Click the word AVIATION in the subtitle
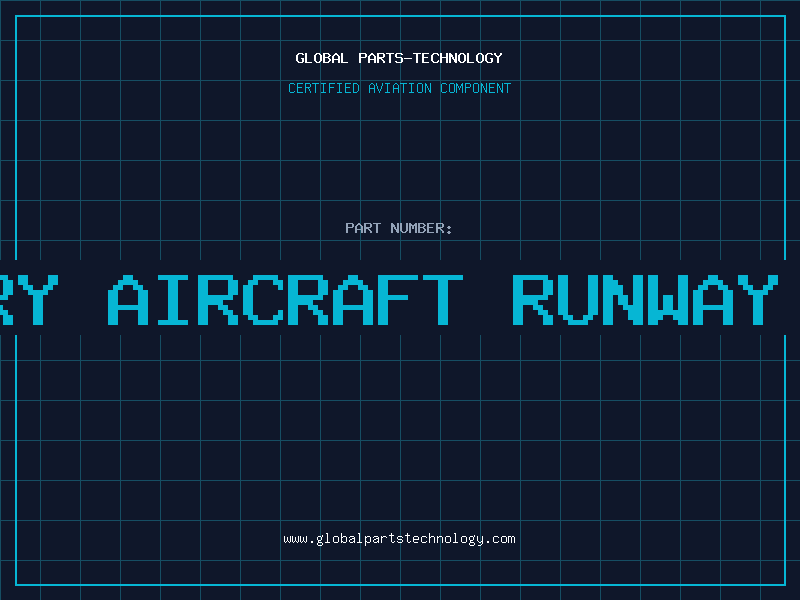The image size is (800, 600). point(402,88)
